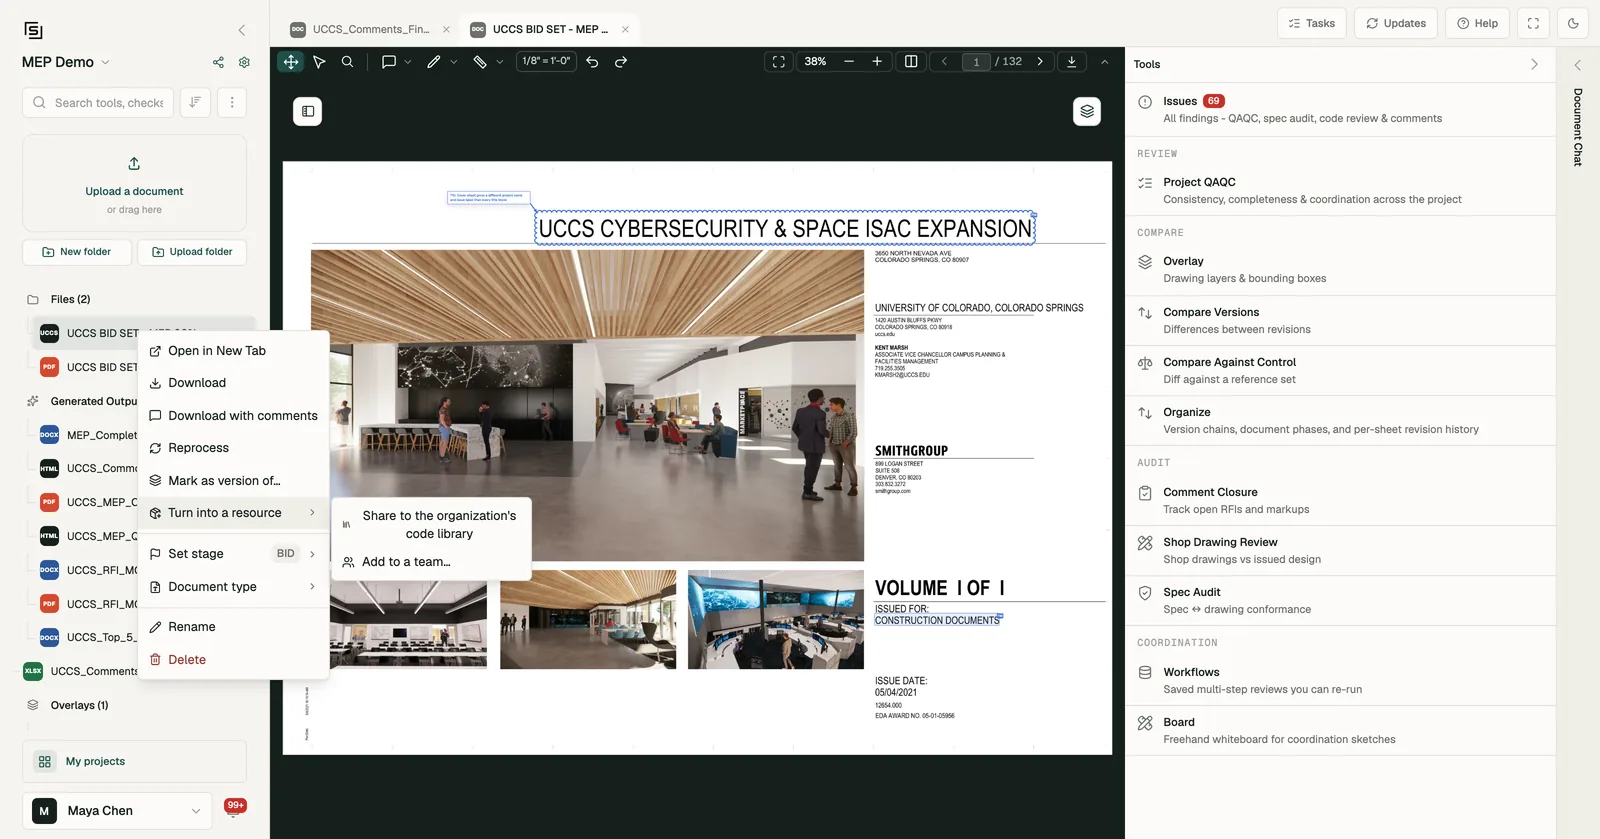Fit the page to screen
Image resolution: width=1600 pixels, height=839 pixels.
pyautogui.click(x=778, y=62)
